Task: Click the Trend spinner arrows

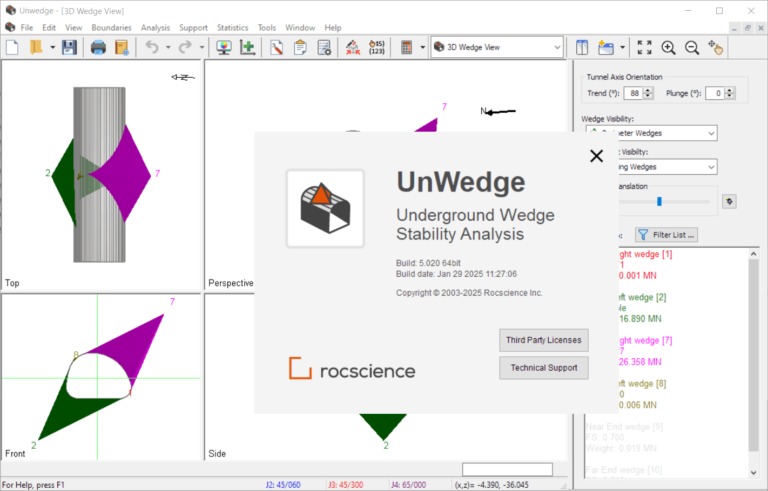Action: [x=648, y=93]
